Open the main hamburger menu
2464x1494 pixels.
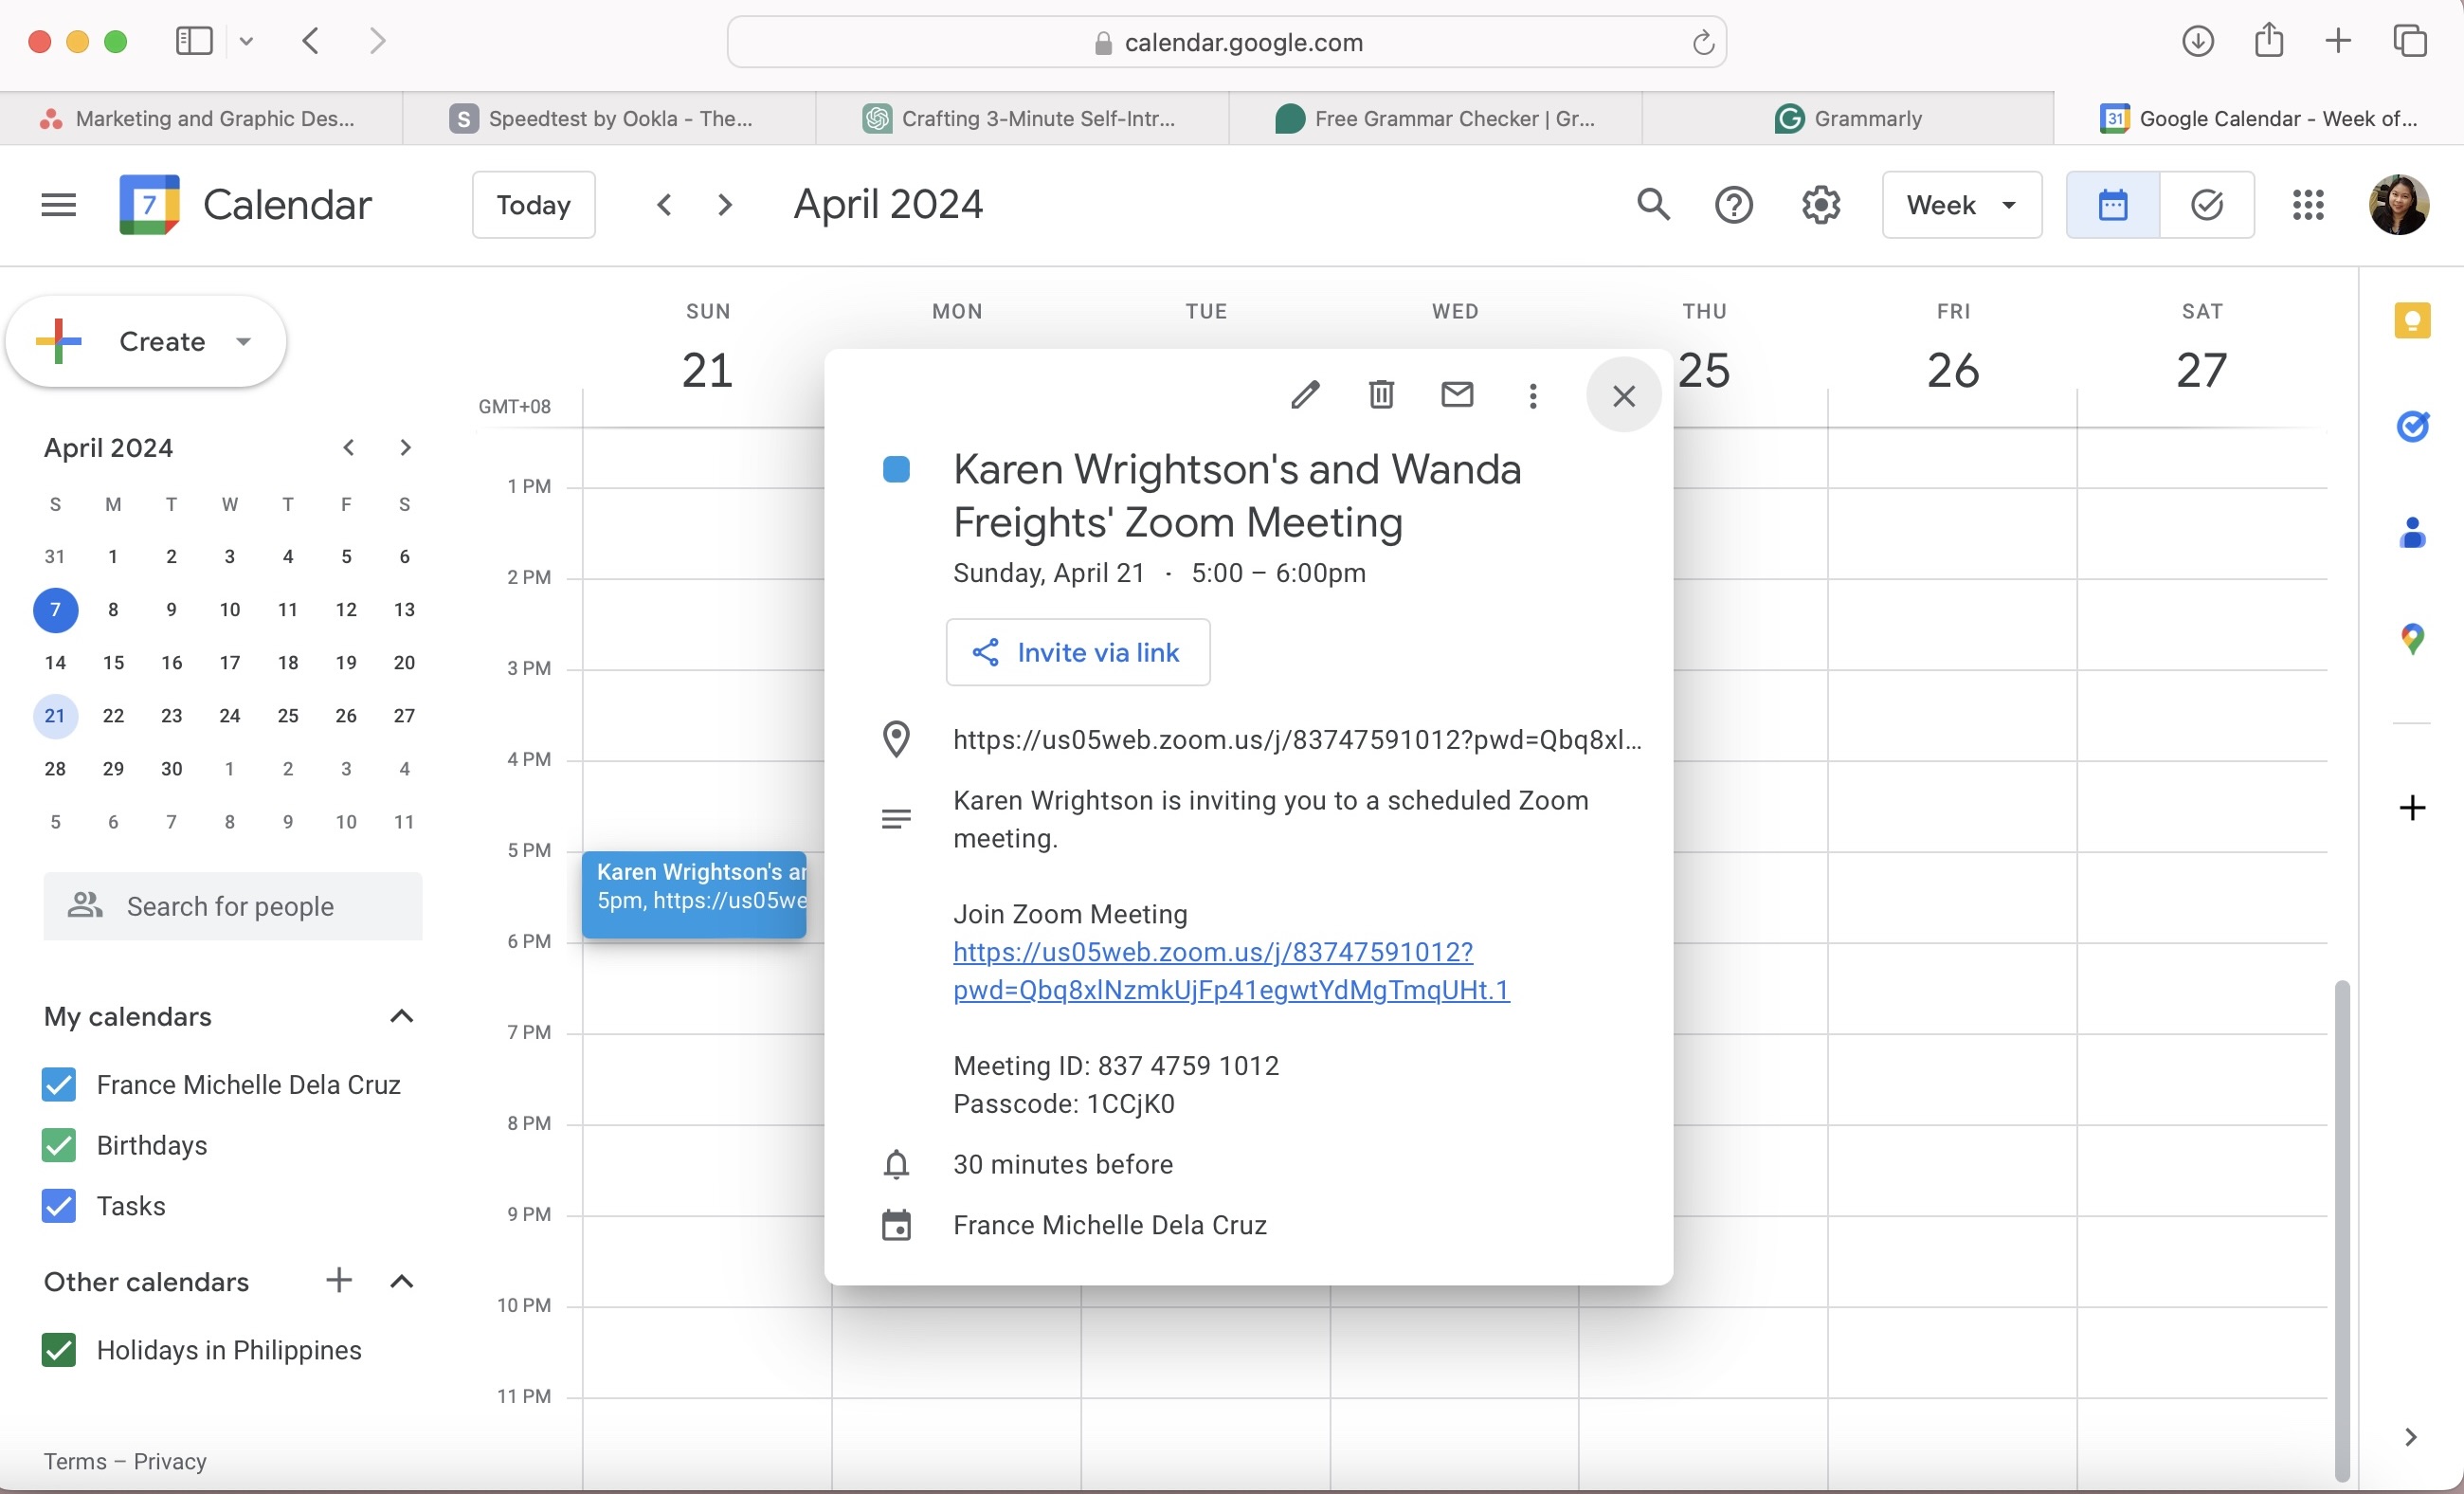click(58, 205)
